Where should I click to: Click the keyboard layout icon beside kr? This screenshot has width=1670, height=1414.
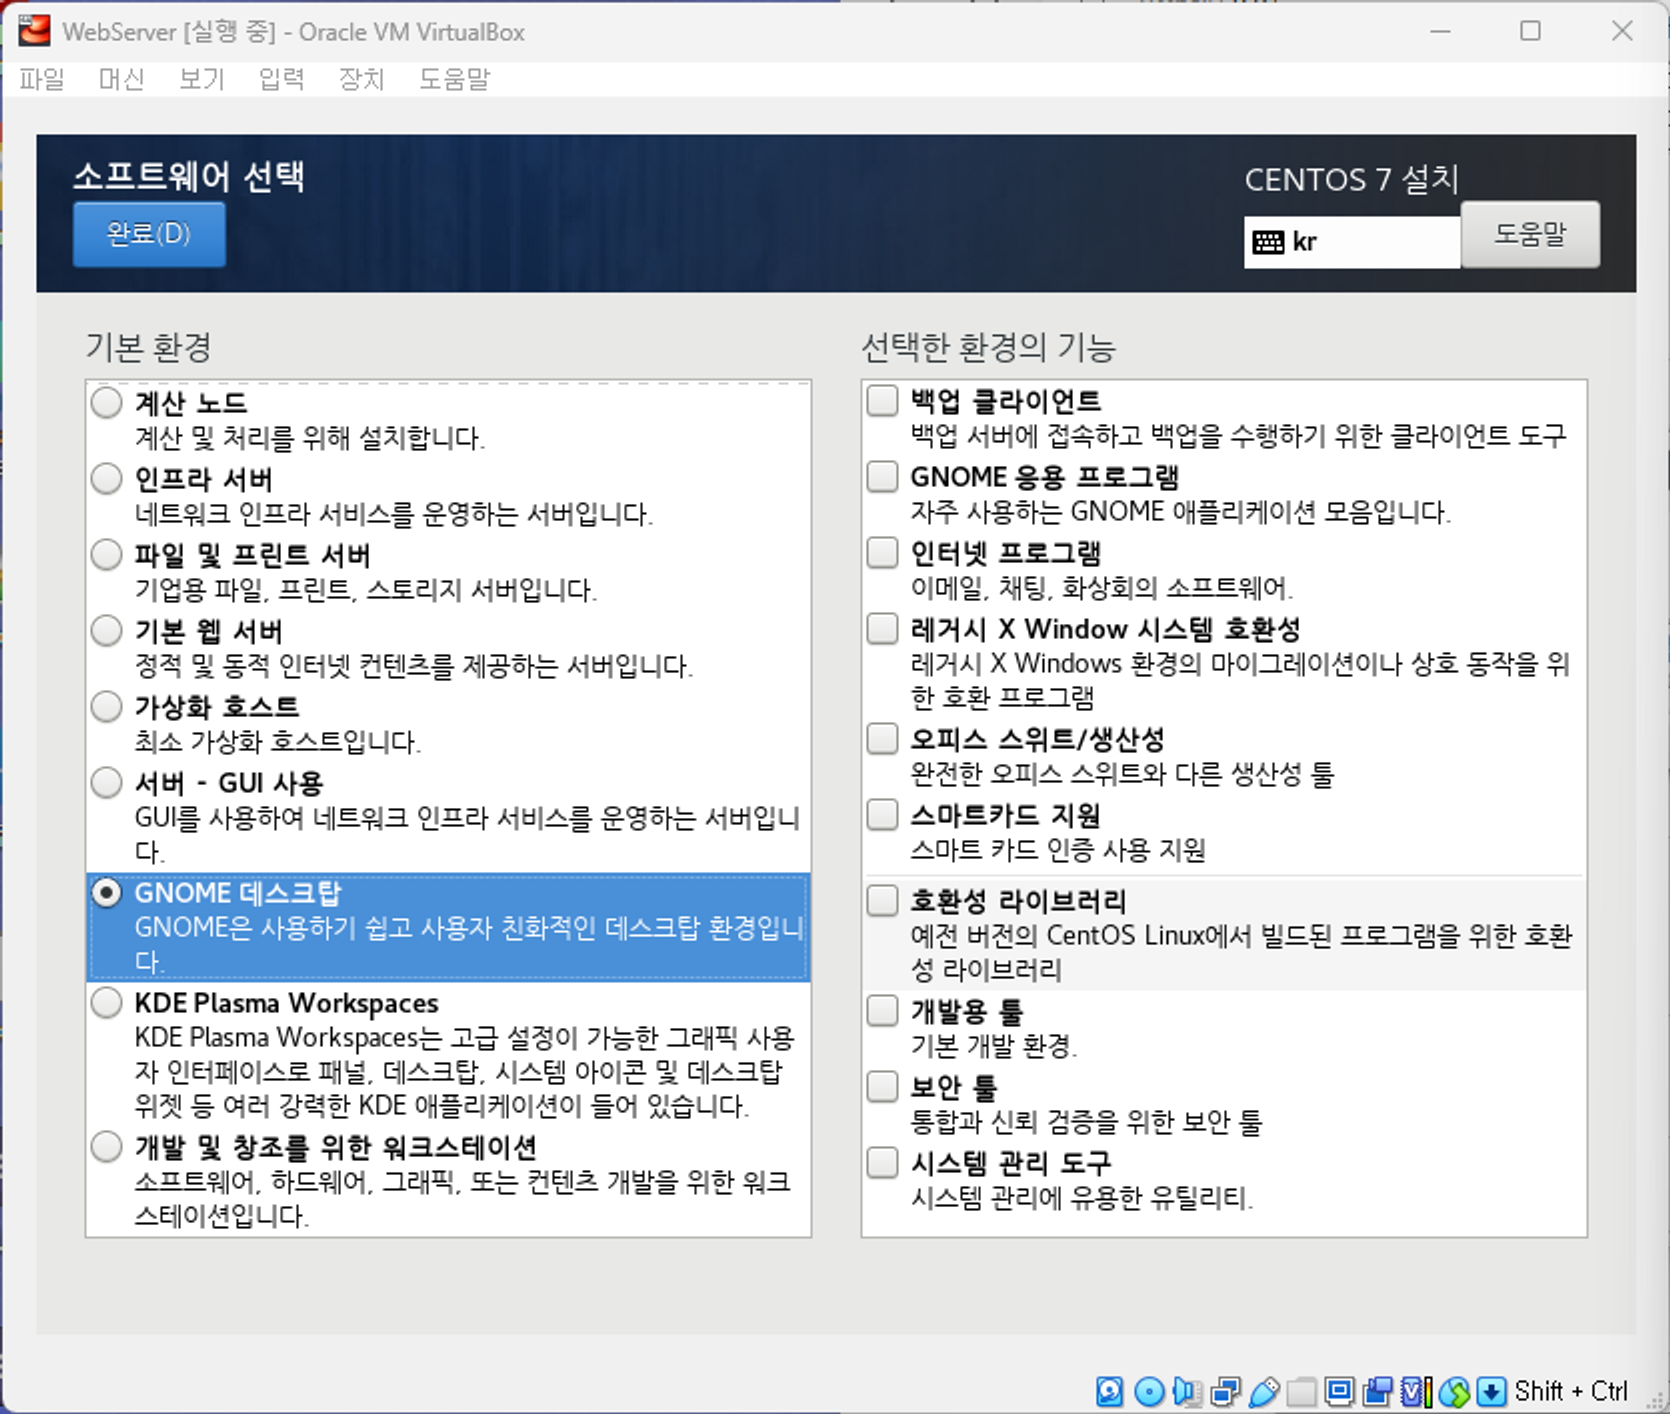pos(1268,242)
